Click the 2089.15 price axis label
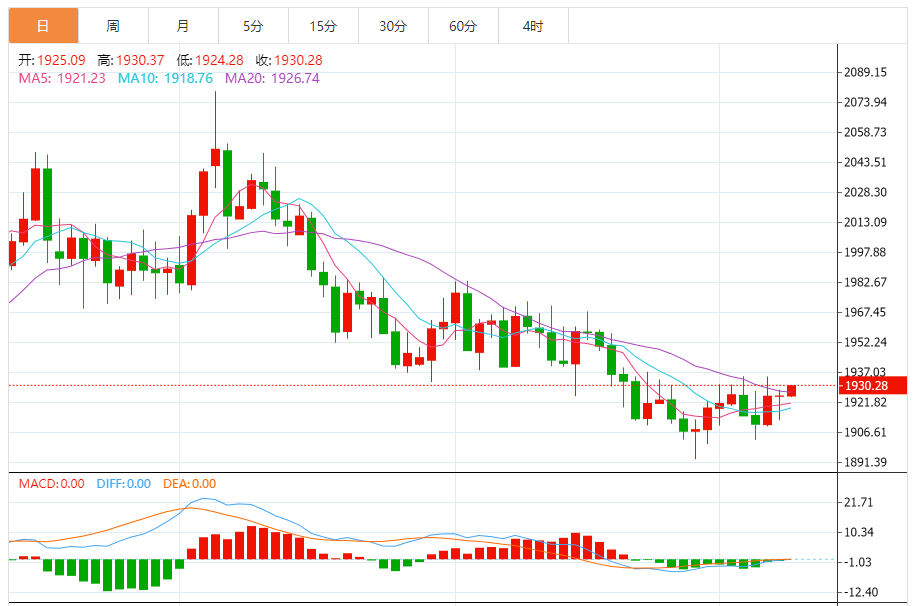 (x=866, y=72)
